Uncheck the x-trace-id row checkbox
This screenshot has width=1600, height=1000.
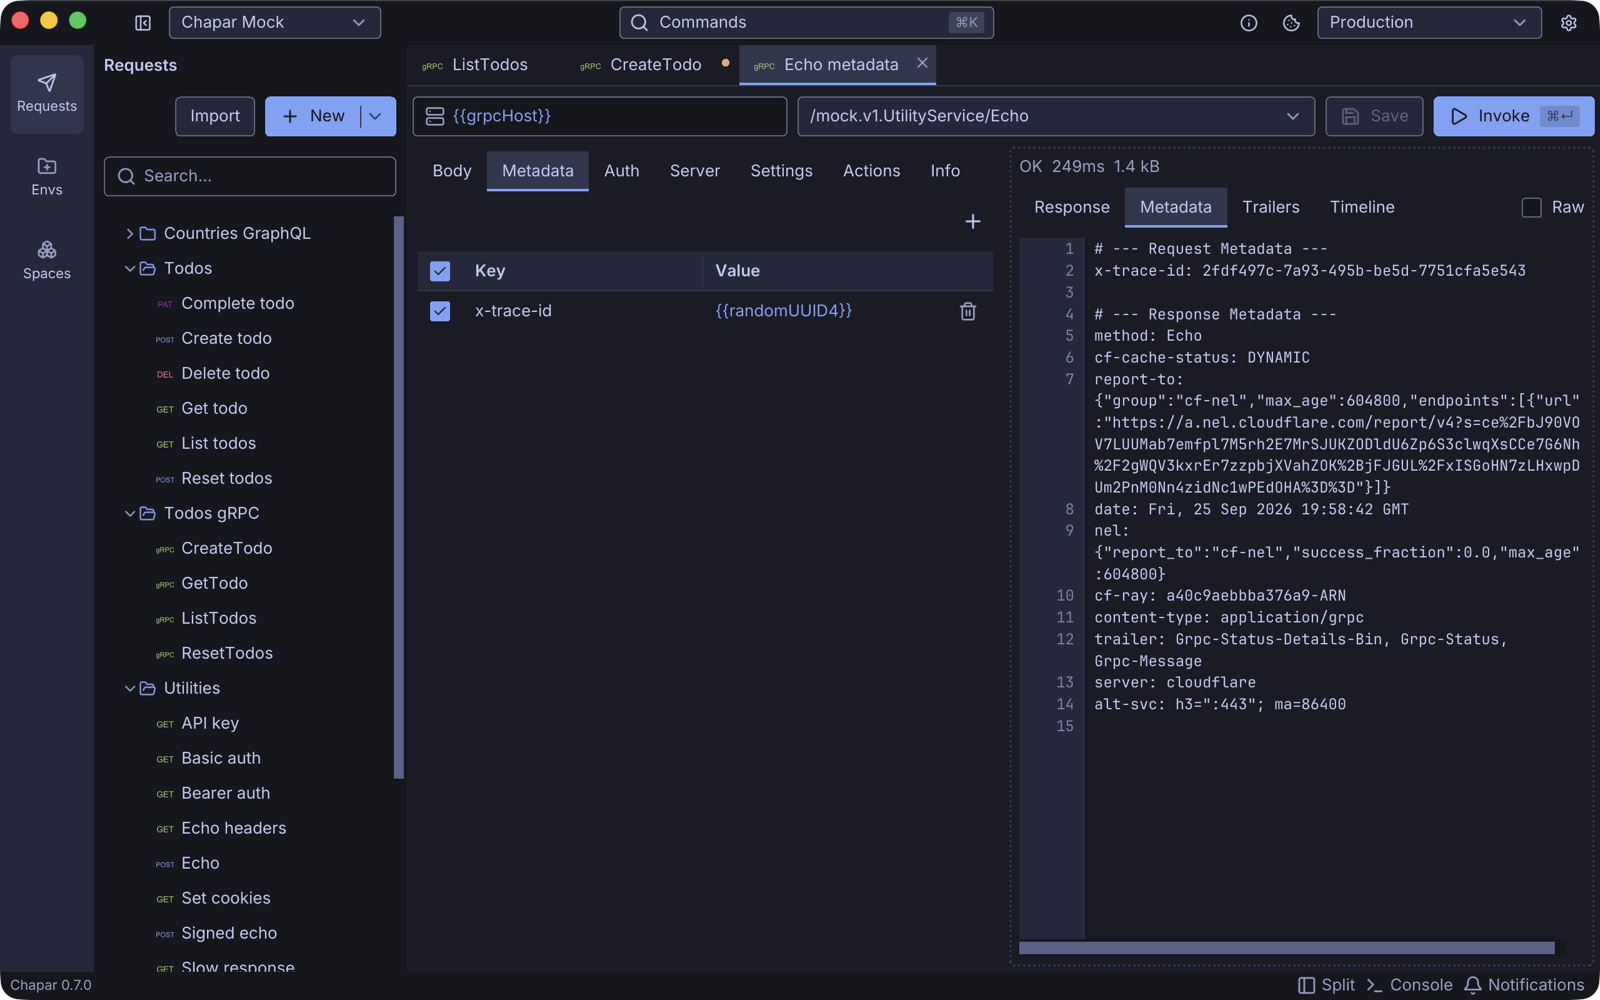point(440,311)
